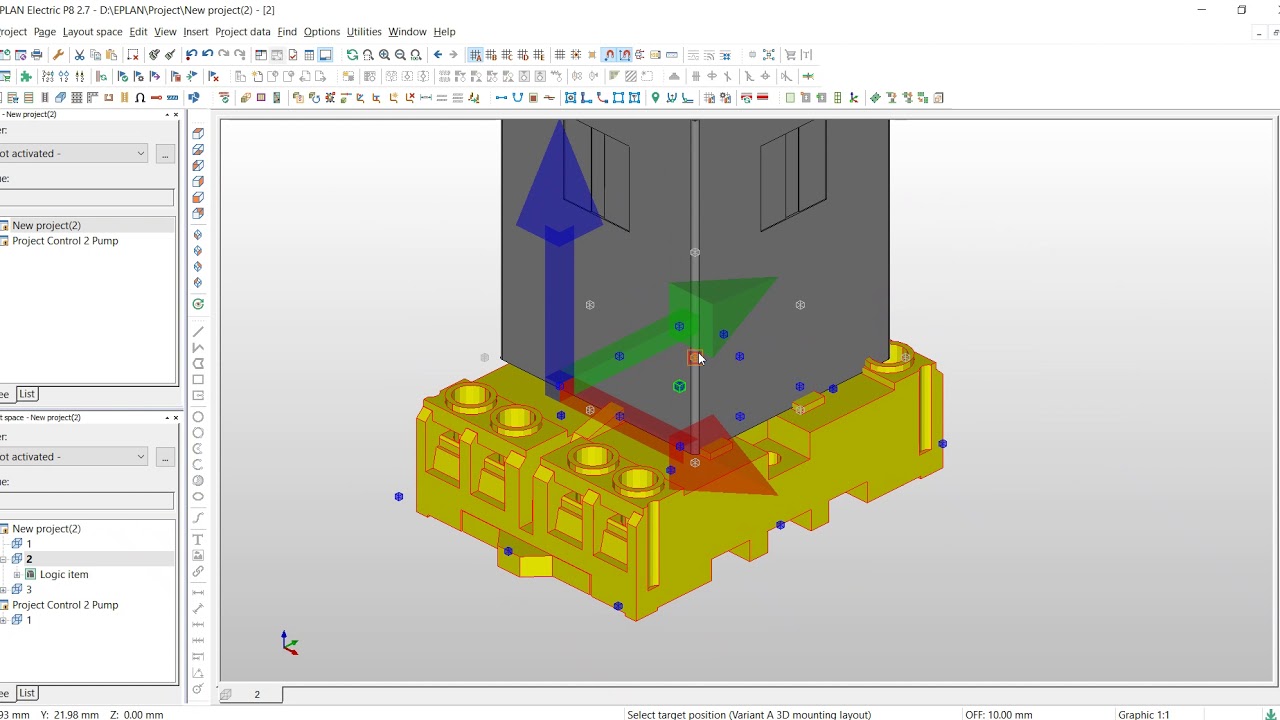Click the Refresh view green arrows icon
This screenshot has height=720, width=1280.
pos(352,55)
